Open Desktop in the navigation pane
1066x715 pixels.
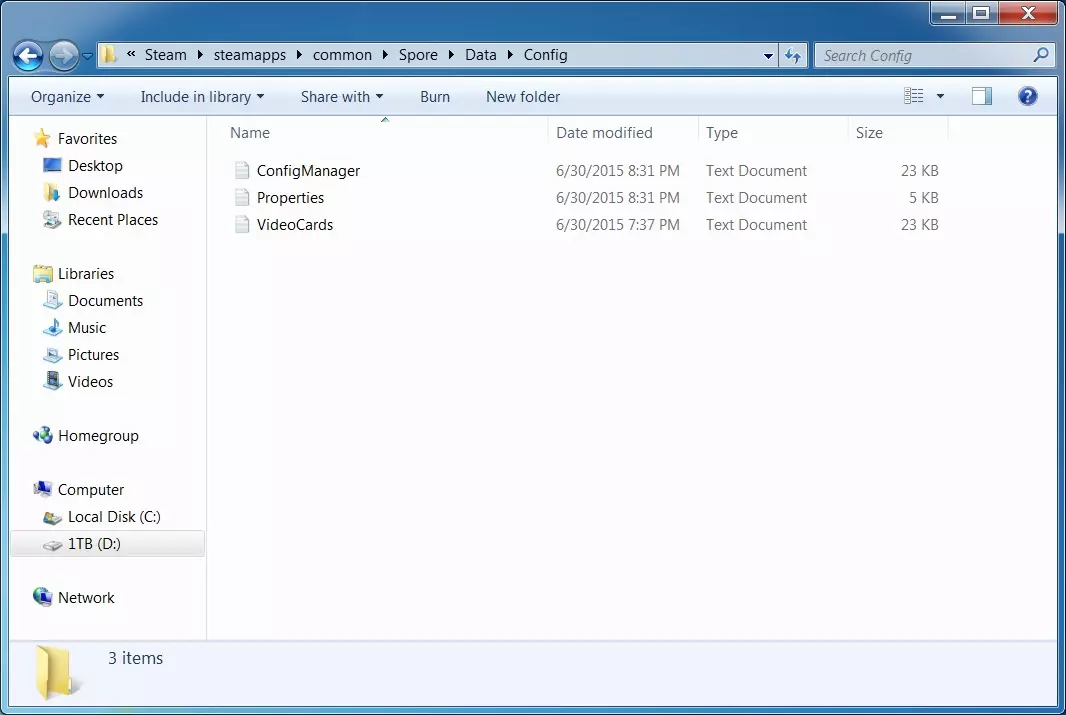pos(95,166)
